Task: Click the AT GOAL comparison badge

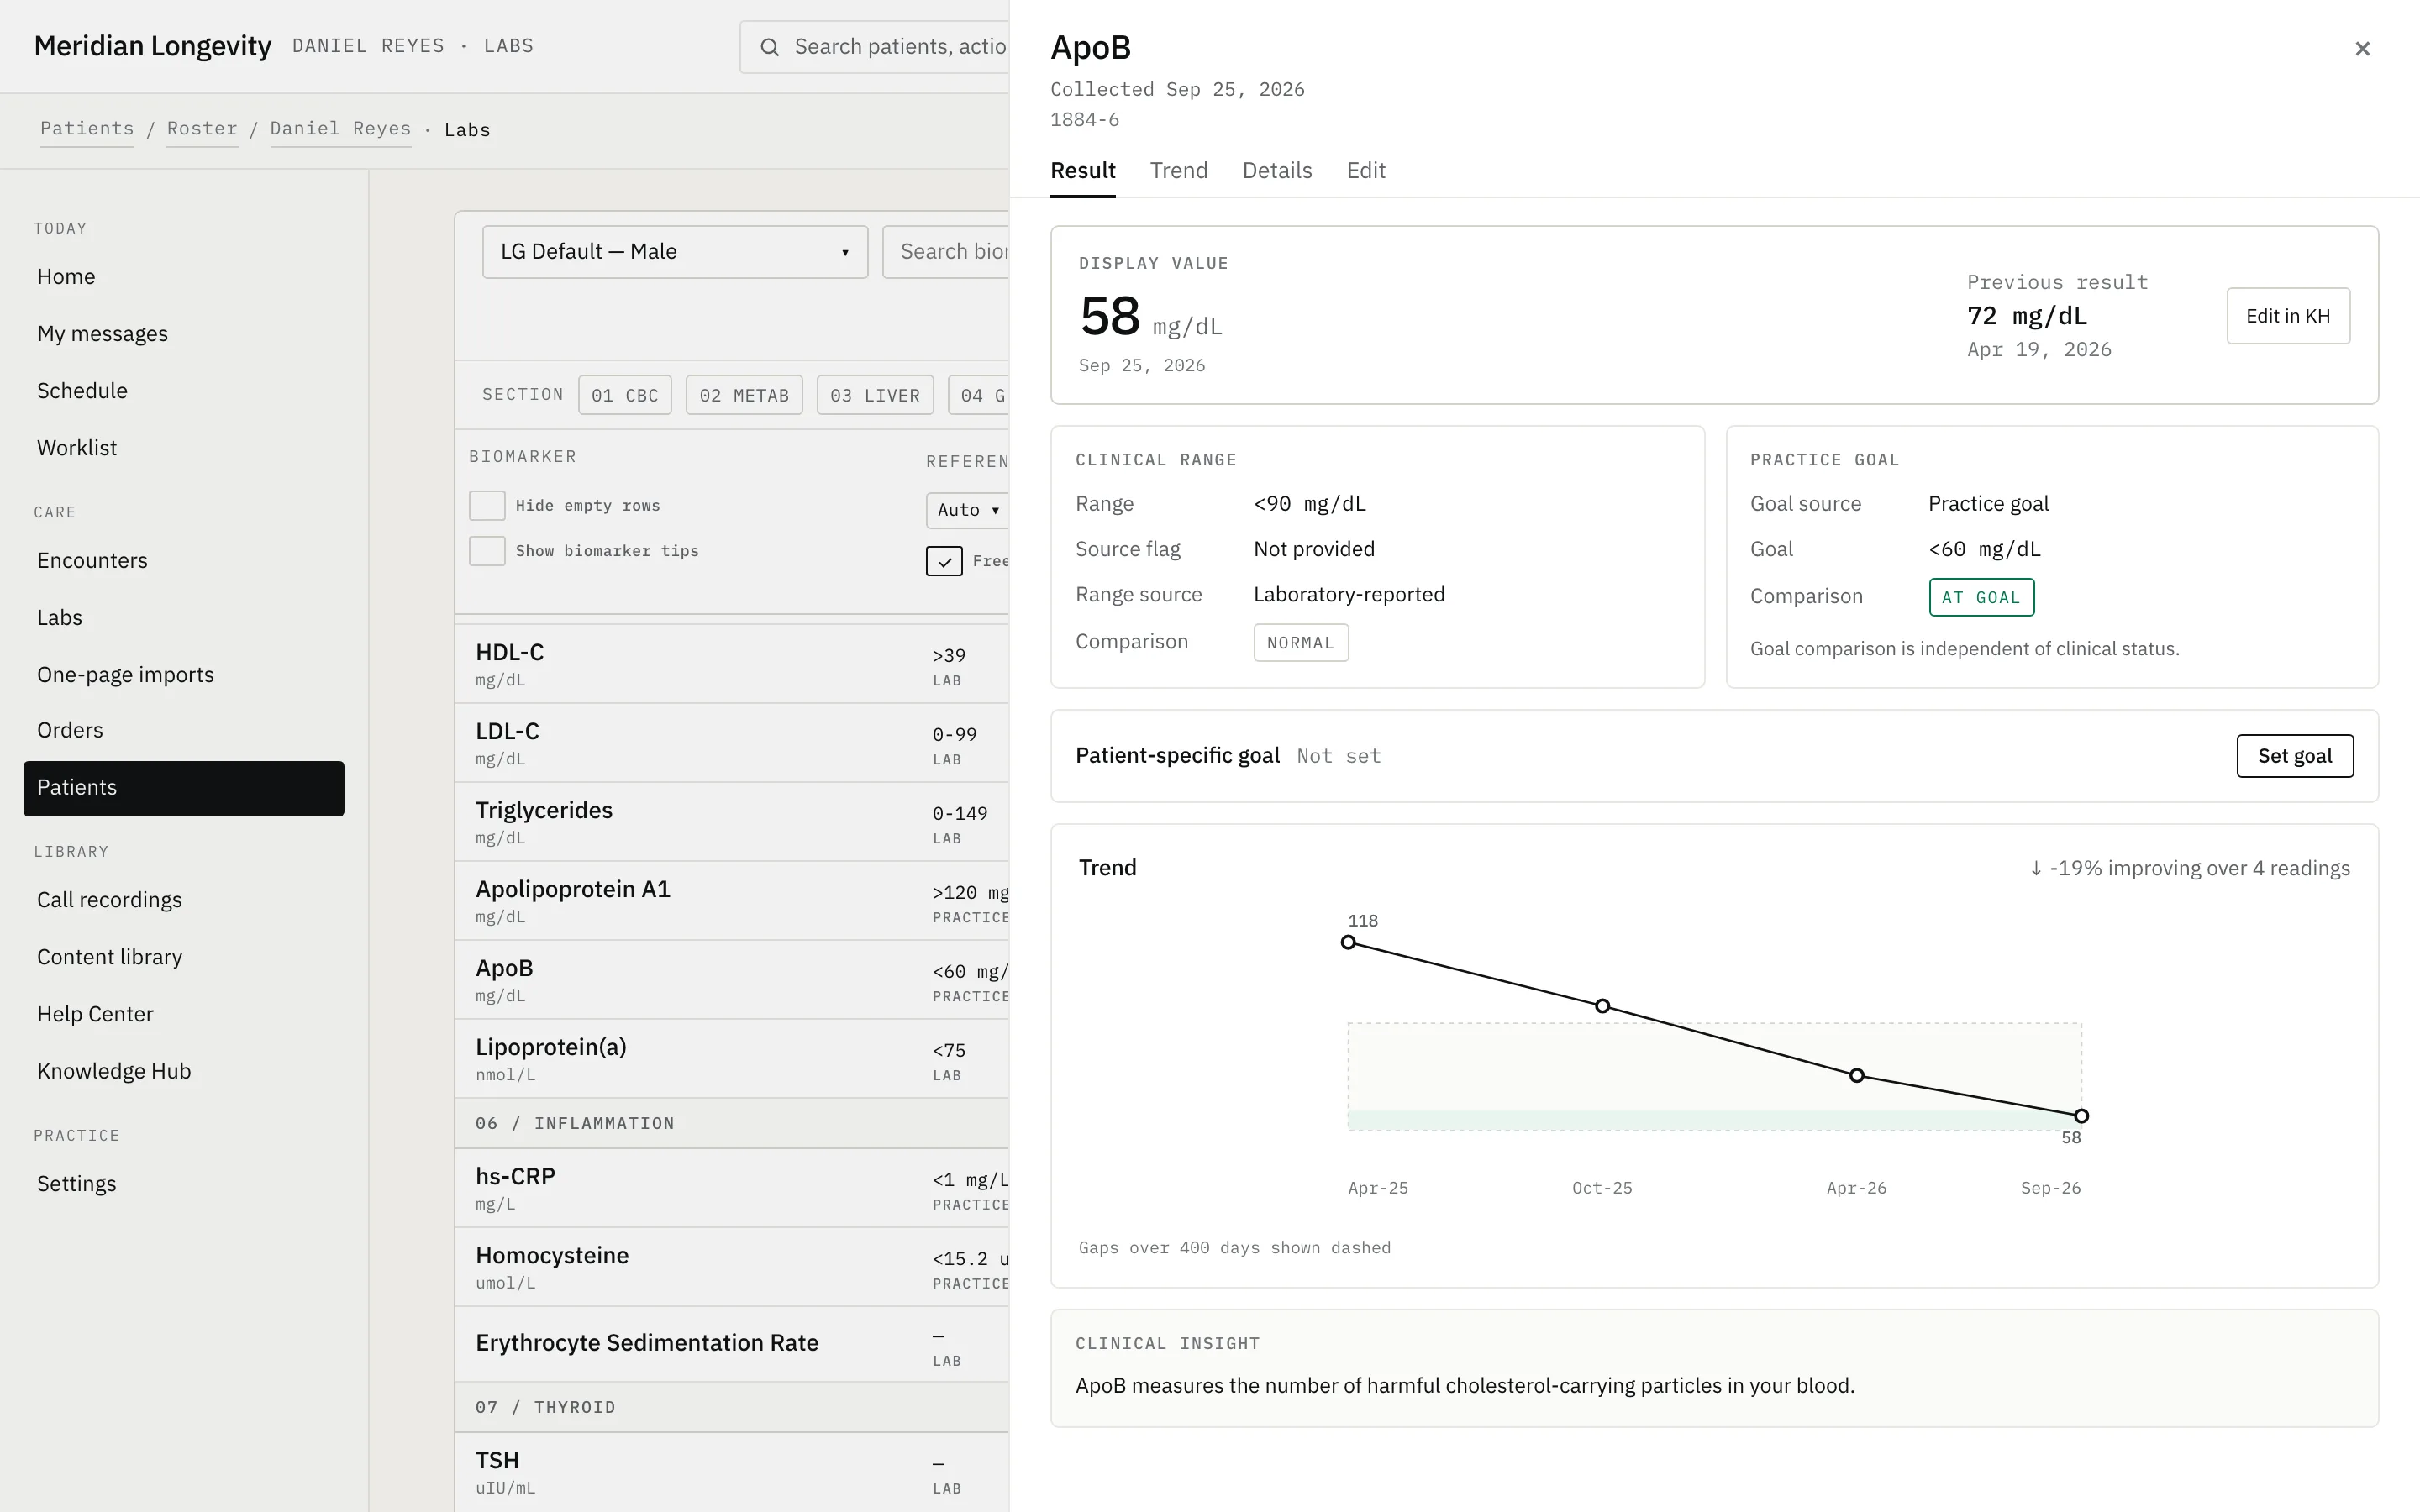Action: tap(1981, 598)
